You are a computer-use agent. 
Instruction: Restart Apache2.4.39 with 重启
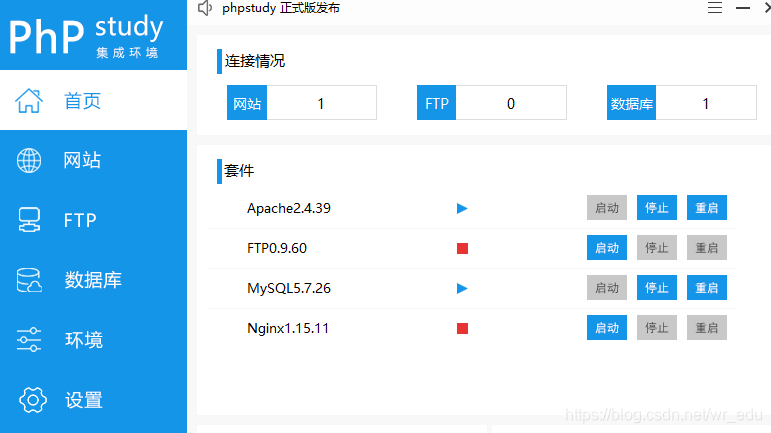tap(707, 207)
